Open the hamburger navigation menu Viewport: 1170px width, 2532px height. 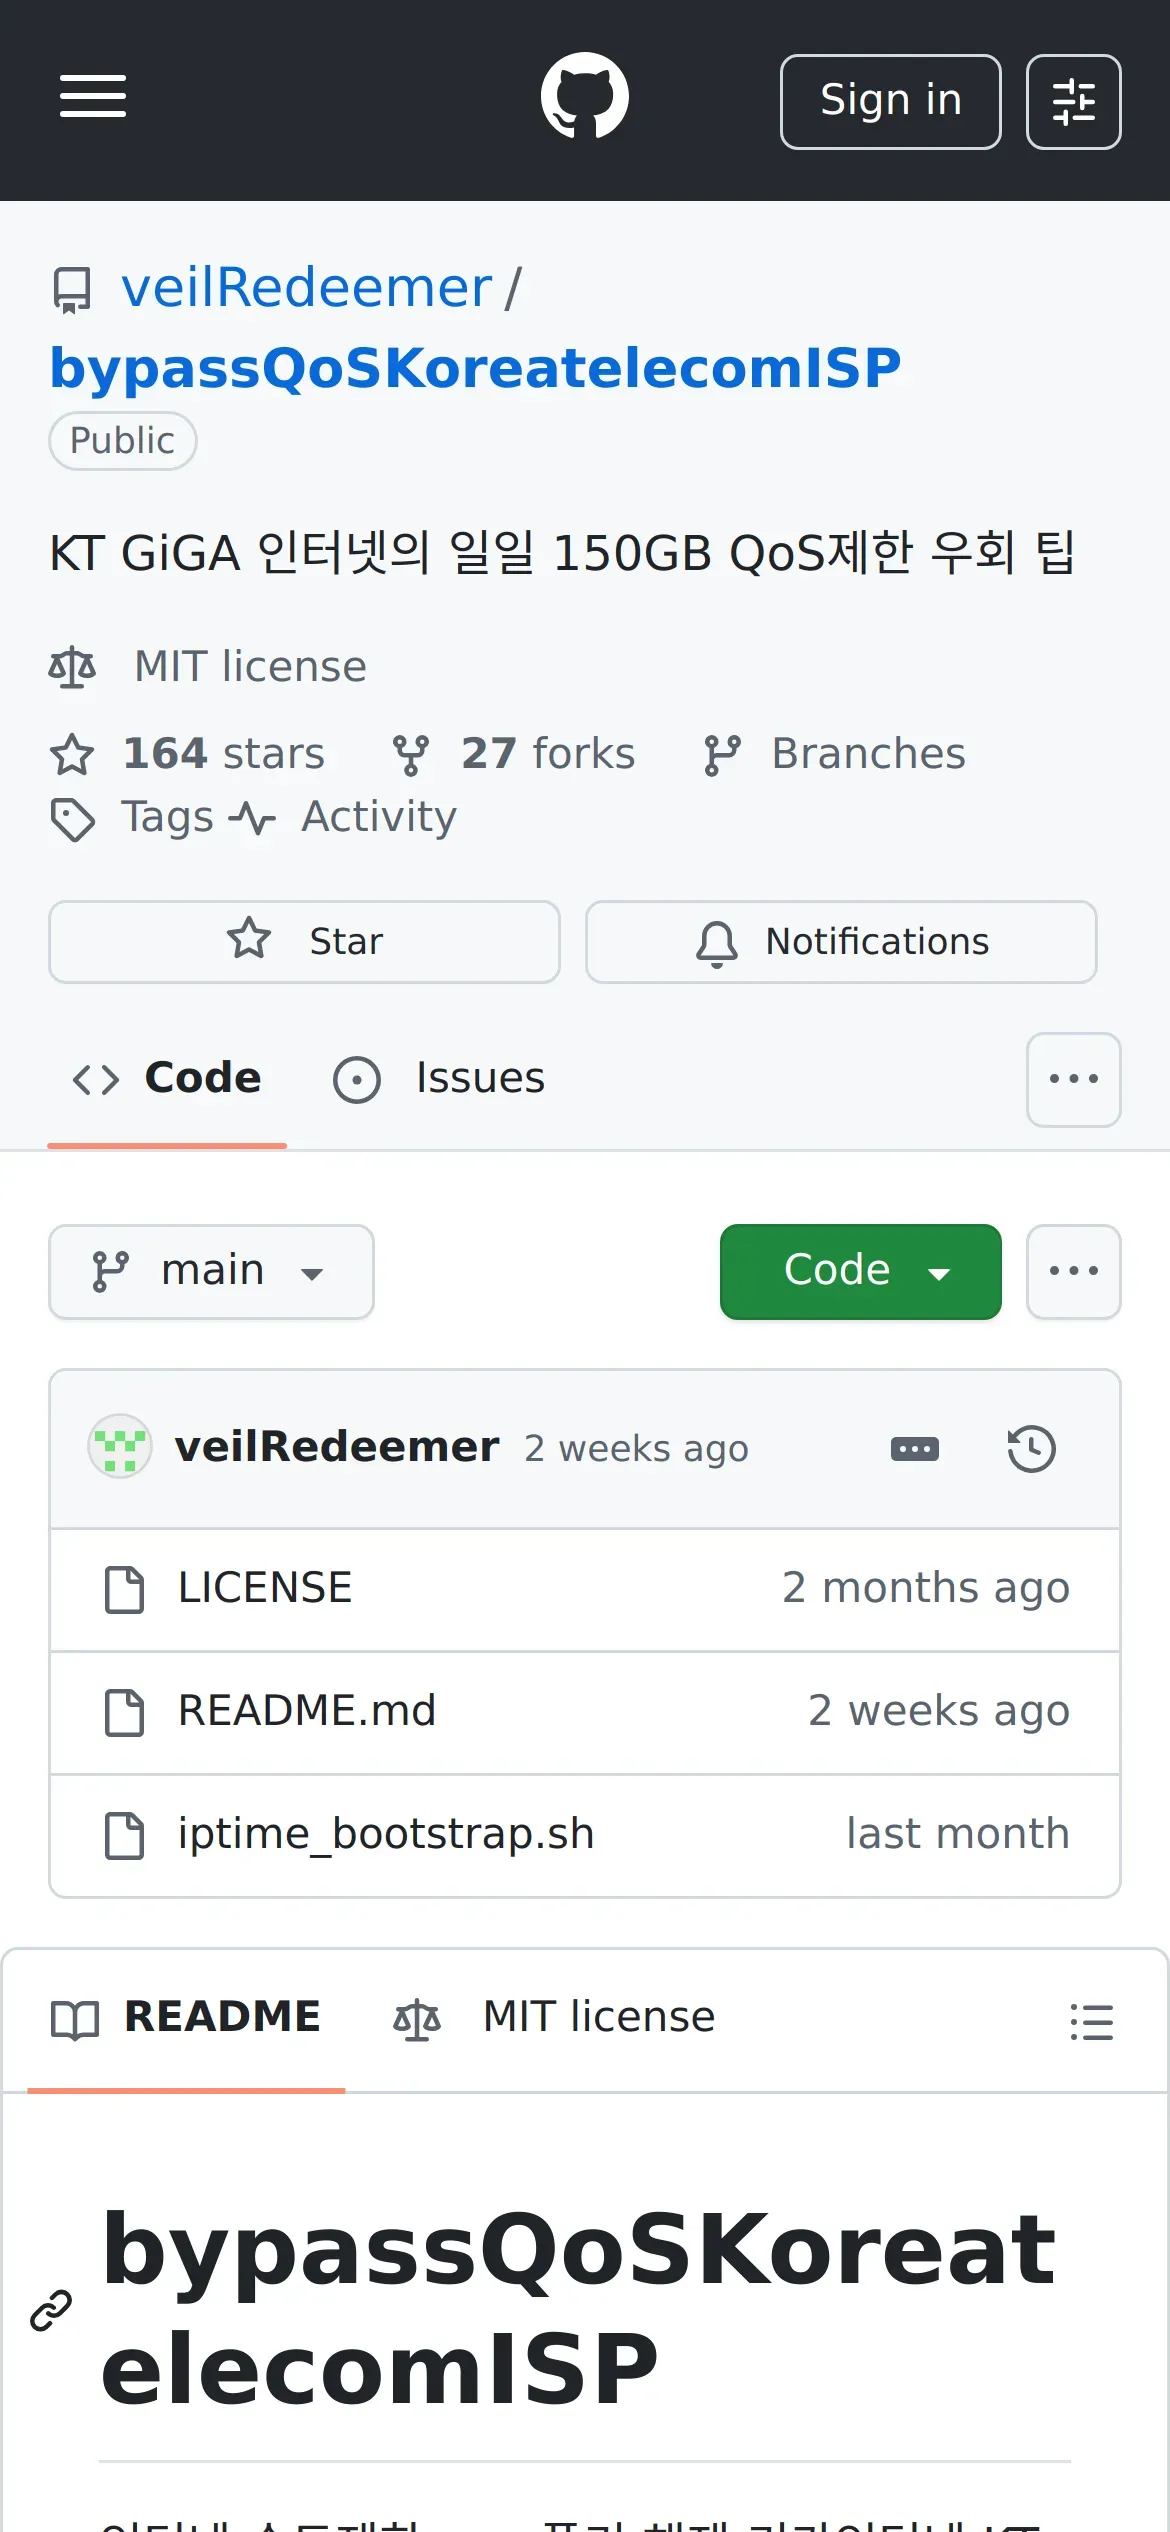click(93, 97)
